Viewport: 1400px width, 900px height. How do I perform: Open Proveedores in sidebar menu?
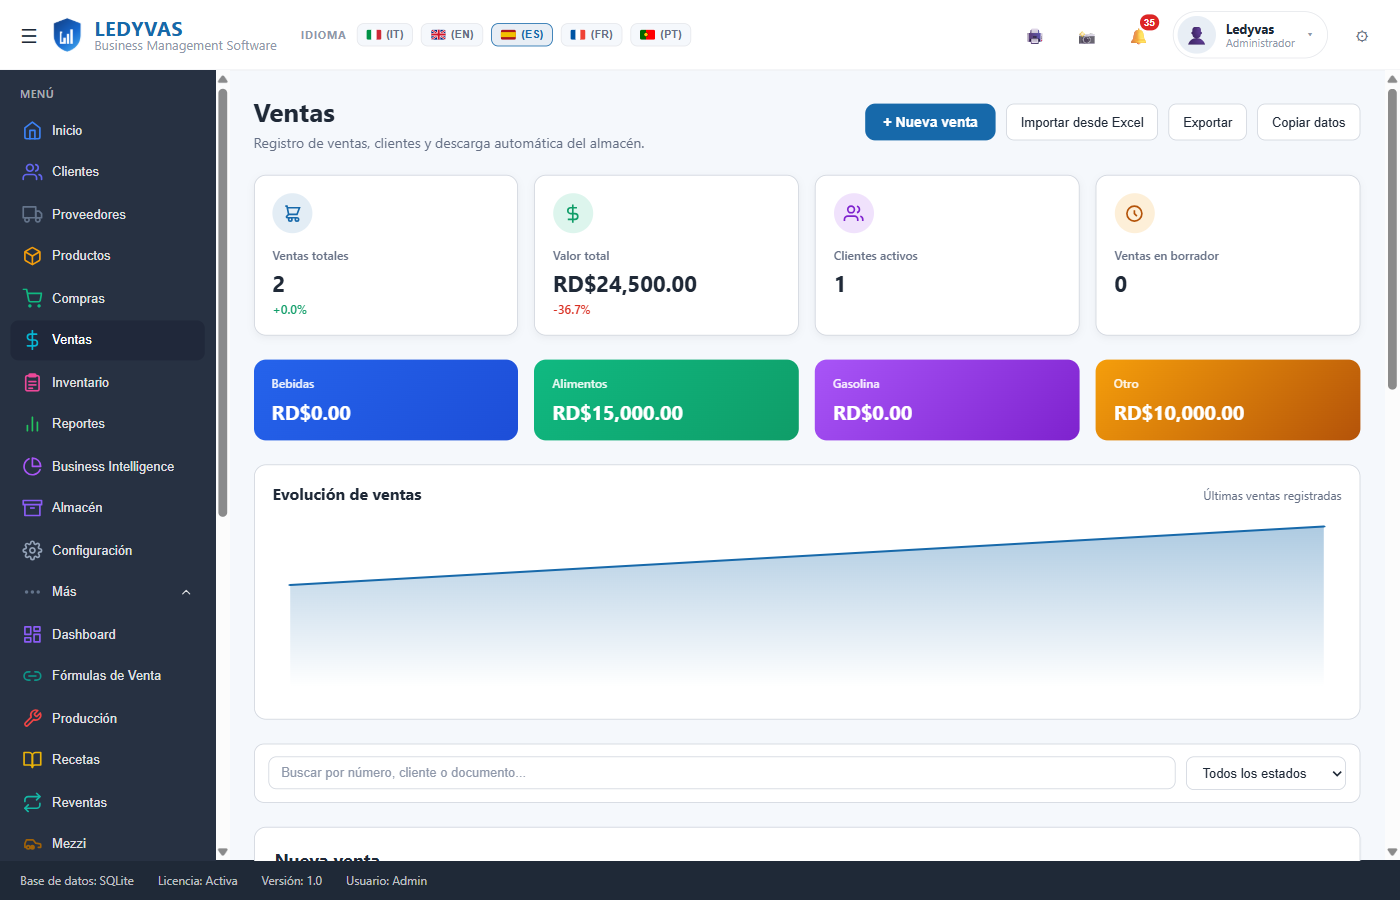[x=108, y=214]
